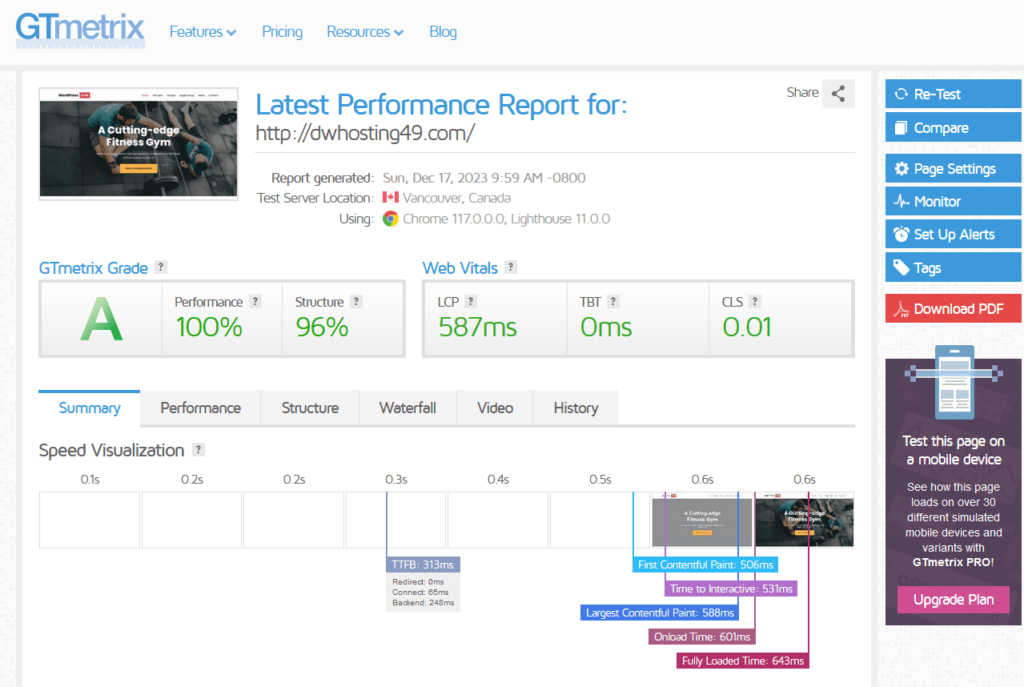
Task: Click Set Up Alerts button
Action: point(953,234)
